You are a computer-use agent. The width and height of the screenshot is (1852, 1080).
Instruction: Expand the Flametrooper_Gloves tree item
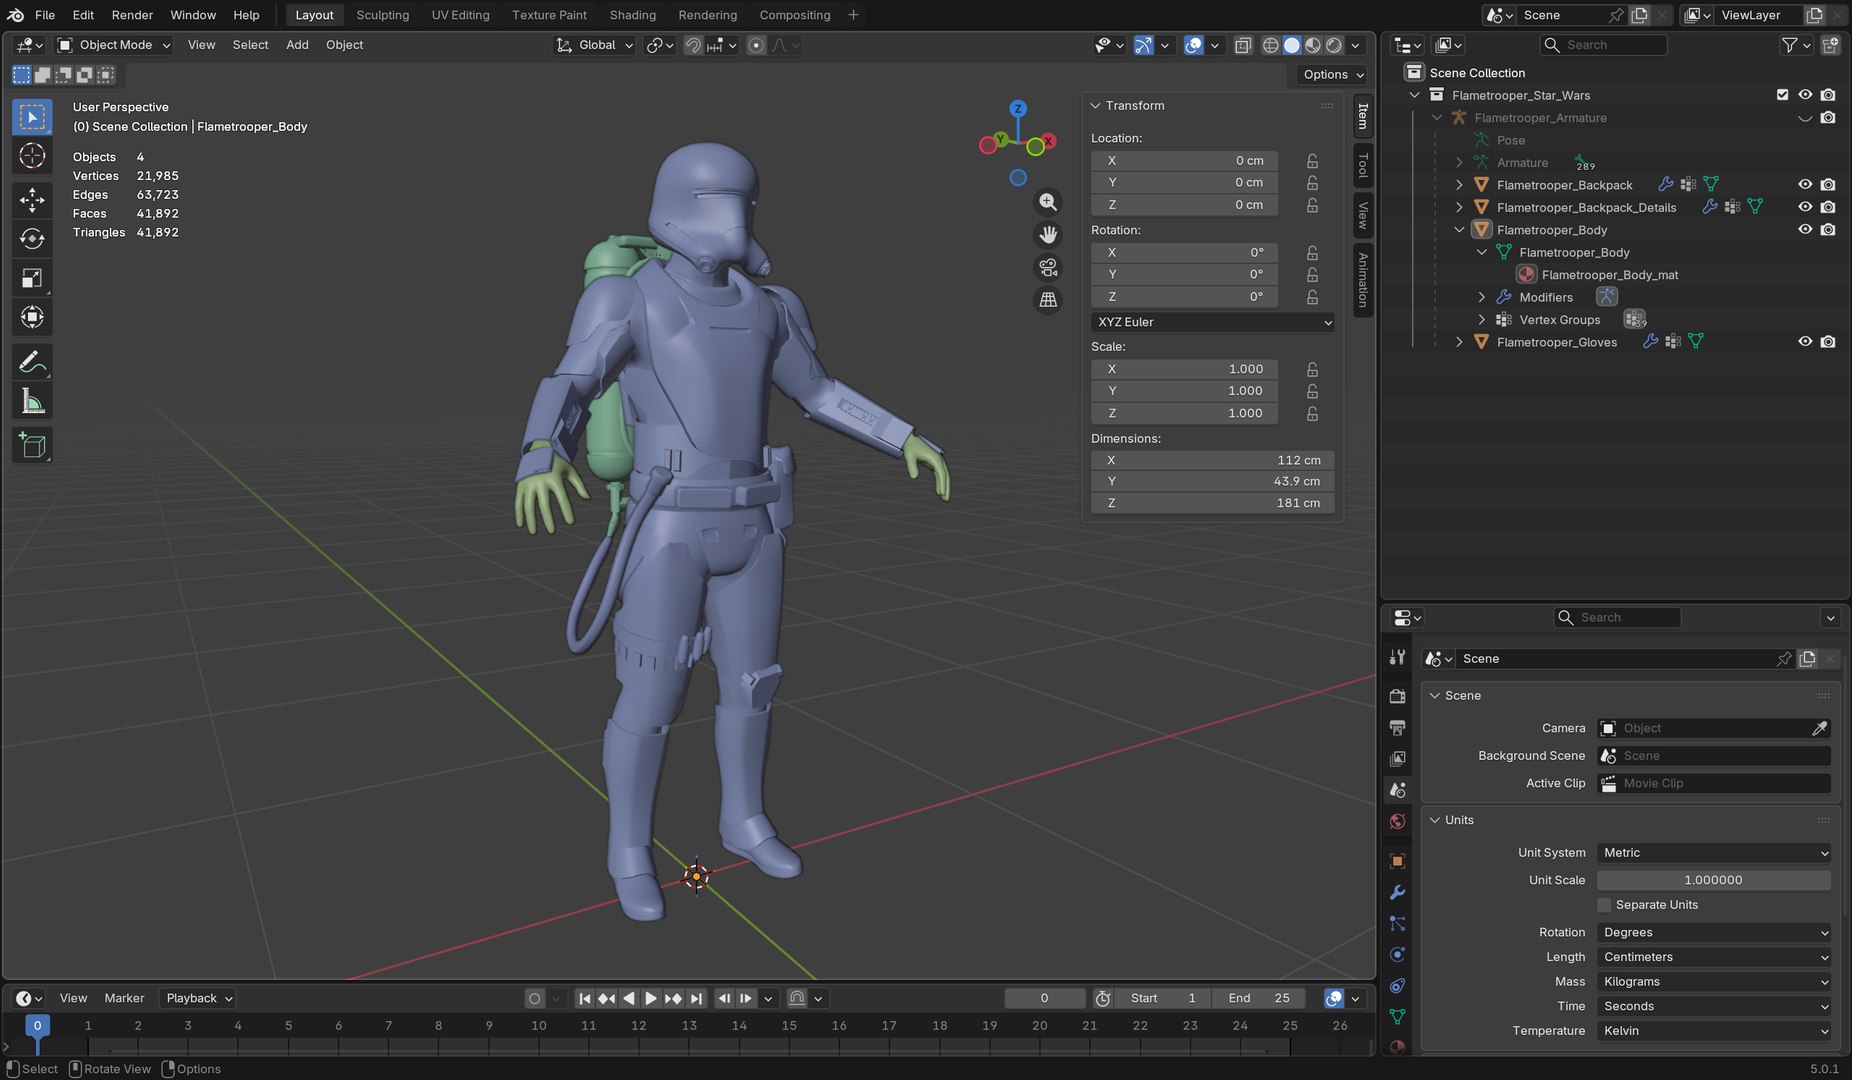tap(1459, 342)
